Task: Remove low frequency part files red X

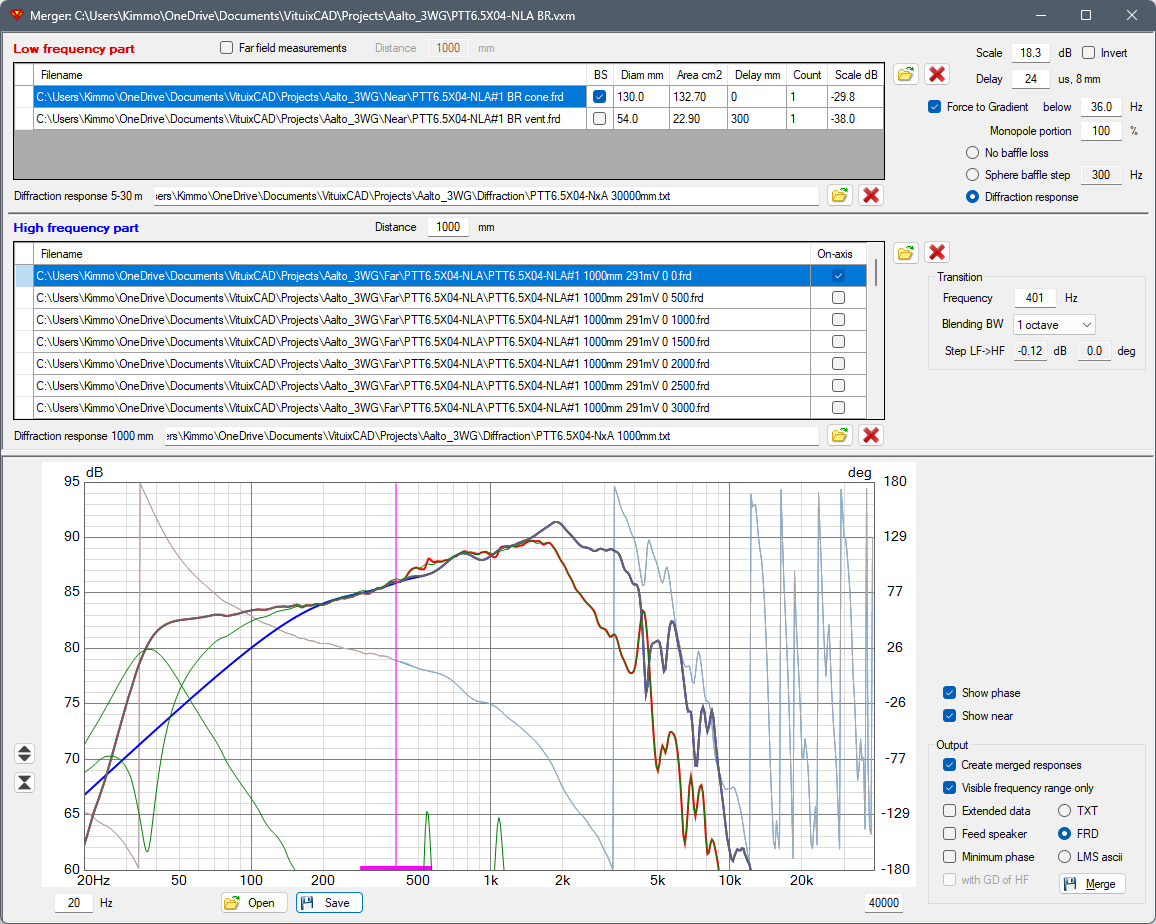Action: tap(937, 74)
